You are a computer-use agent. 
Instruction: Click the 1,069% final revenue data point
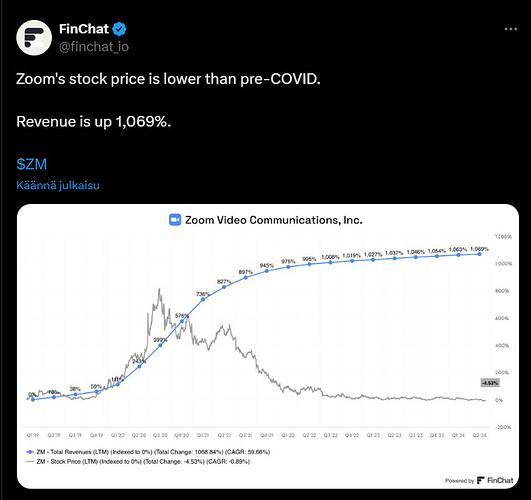(480, 254)
